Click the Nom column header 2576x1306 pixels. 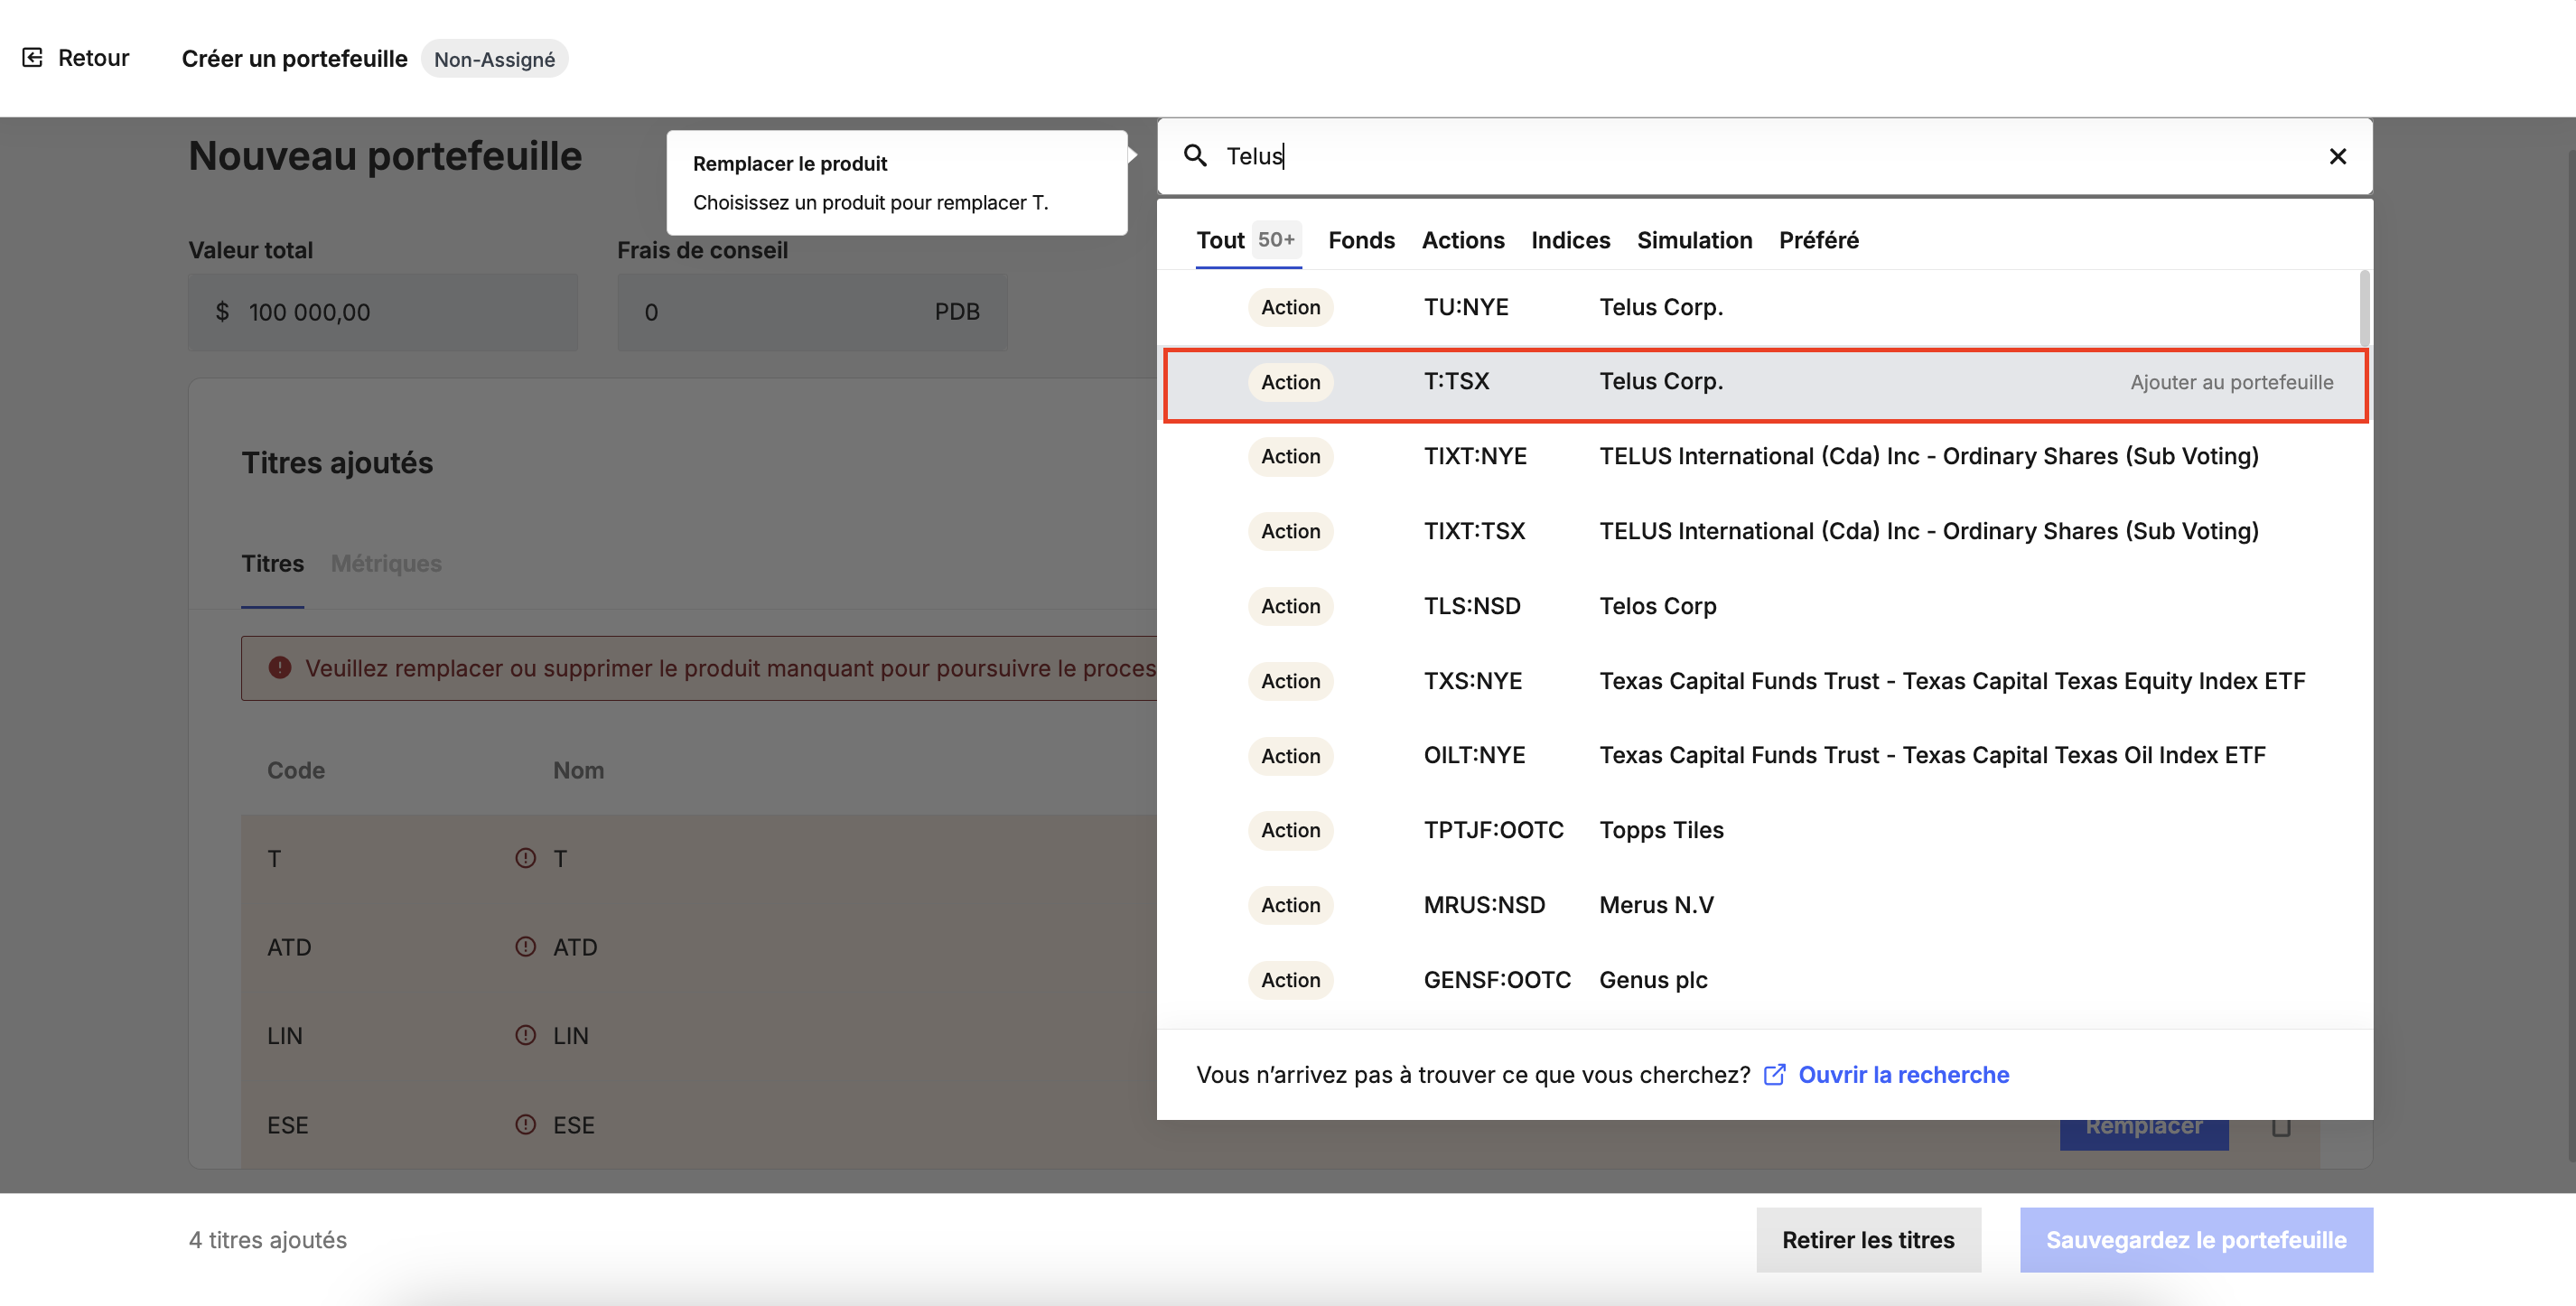[578, 771]
